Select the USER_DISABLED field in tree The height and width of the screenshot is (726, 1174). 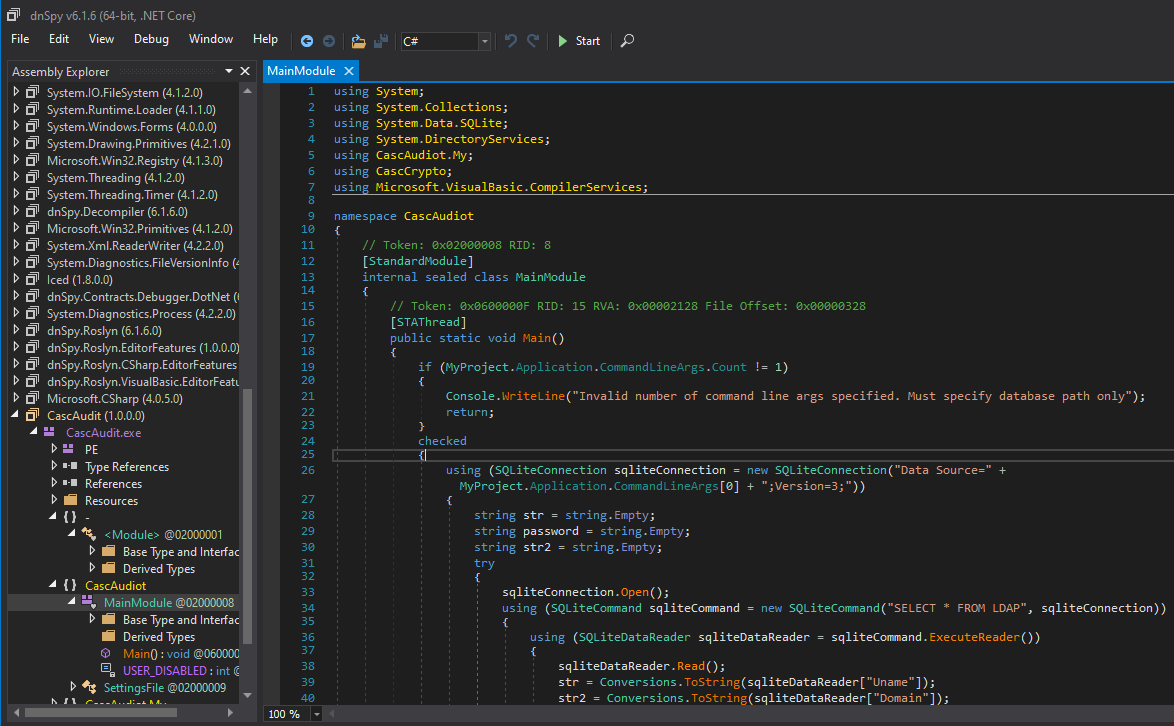(165, 670)
